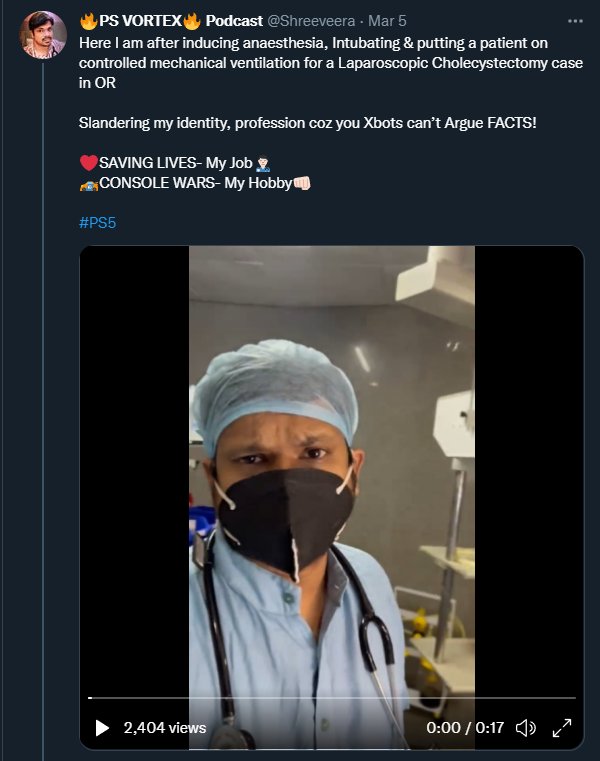Click the doctor emoji after My Job
The width and height of the screenshot is (600, 761).
(263, 163)
